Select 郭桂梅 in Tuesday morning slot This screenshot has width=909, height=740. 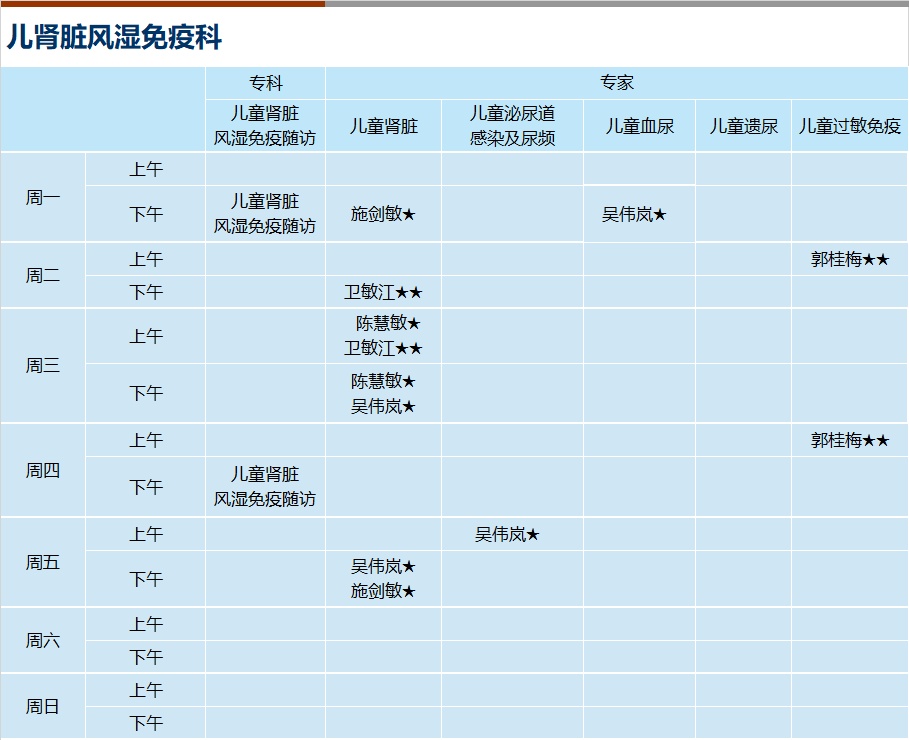849,259
